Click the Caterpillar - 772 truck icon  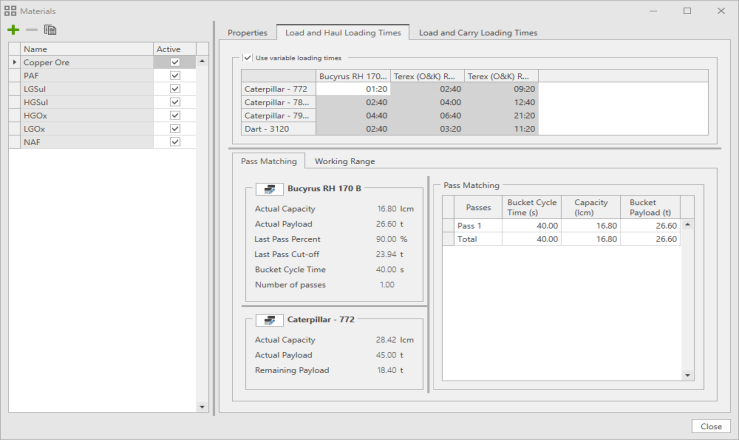click(270, 320)
